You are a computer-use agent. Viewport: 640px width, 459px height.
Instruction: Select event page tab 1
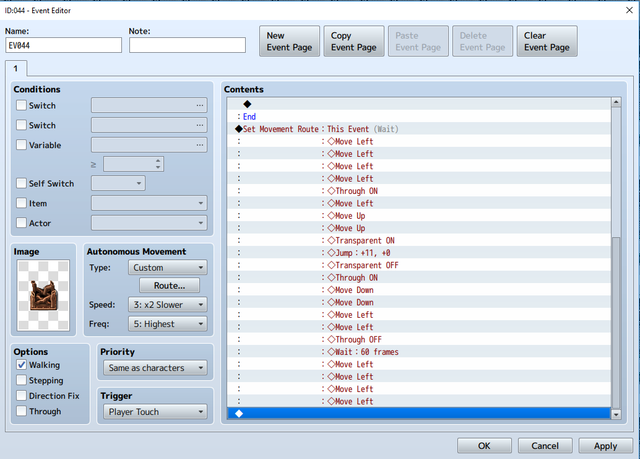pyautogui.click(x=16, y=68)
